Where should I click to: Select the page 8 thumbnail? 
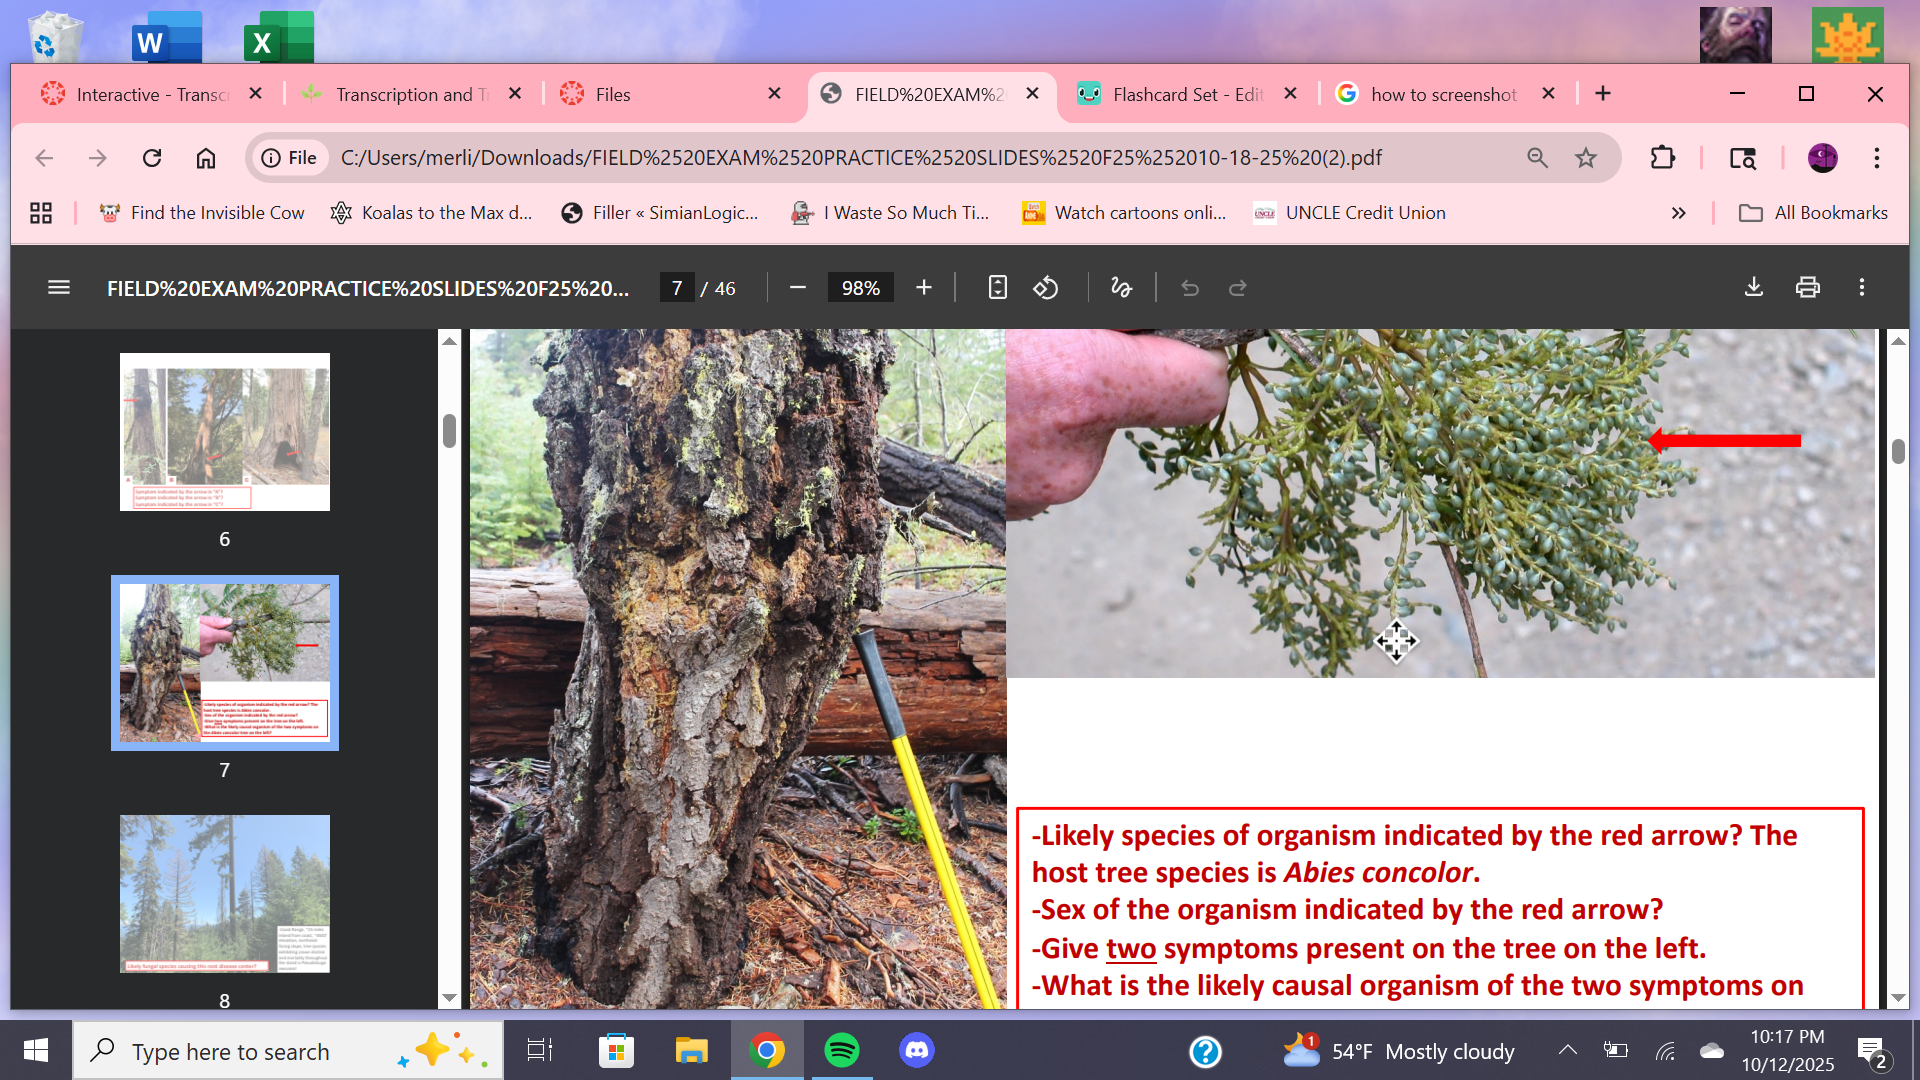pyautogui.click(x=225, y=893)
